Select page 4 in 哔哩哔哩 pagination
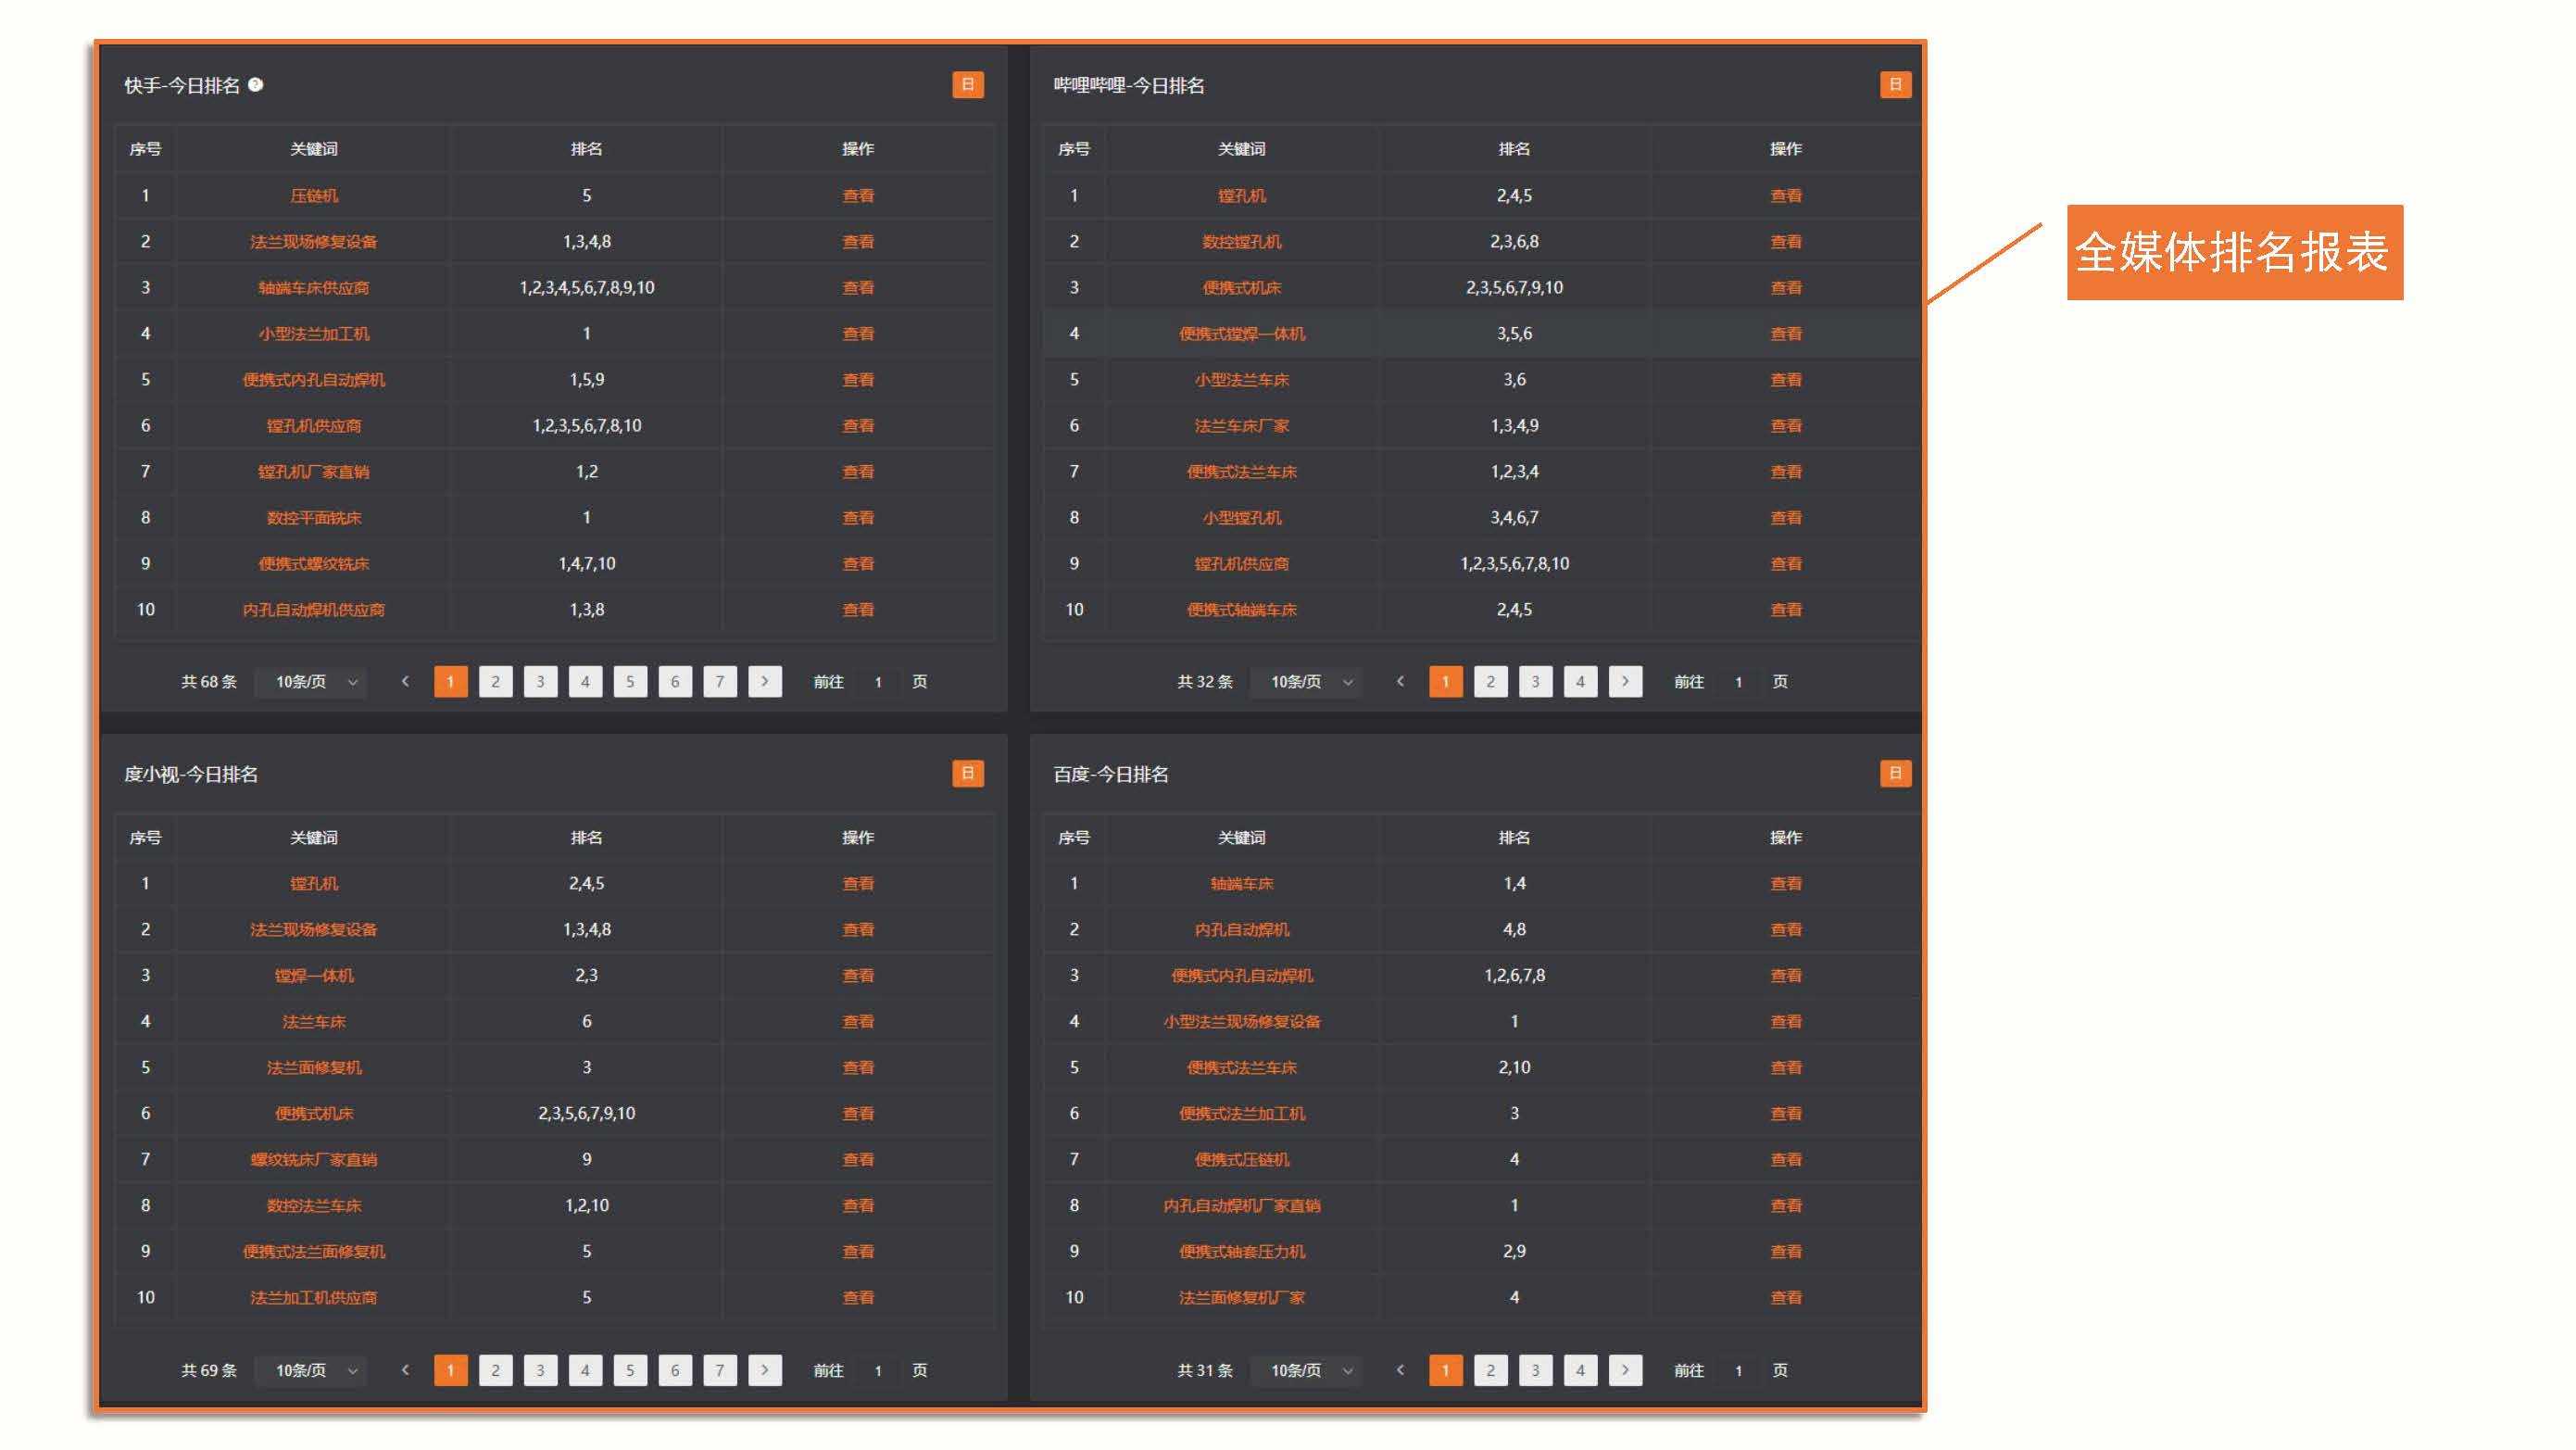This screenshot has height=1450, width=2576. (1580, 681)
